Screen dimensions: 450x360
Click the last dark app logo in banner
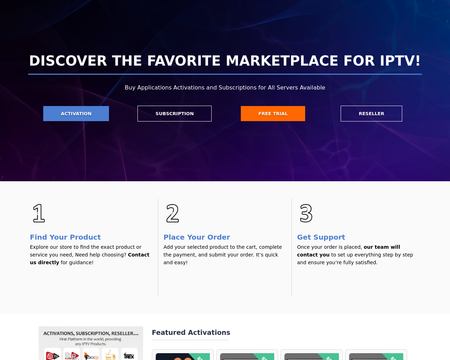pyautogui.click(x=129, y=355)
